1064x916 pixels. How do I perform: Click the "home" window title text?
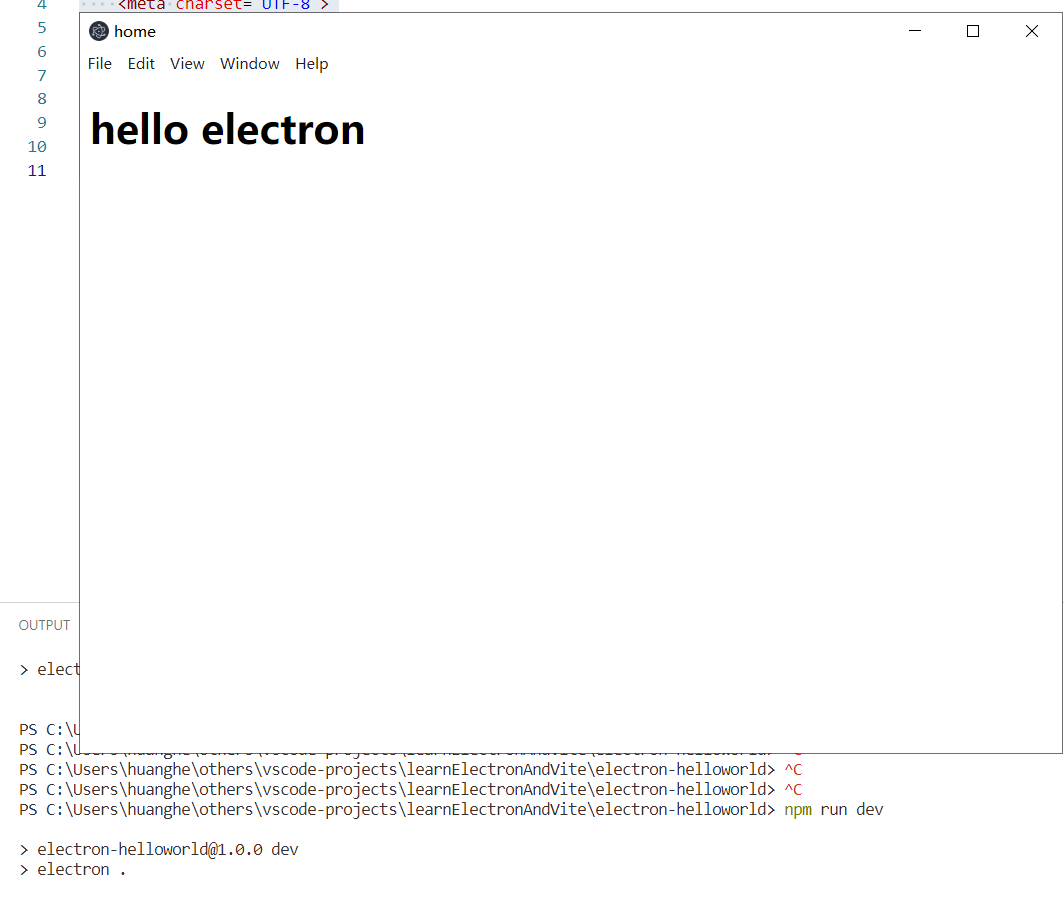coord(135,31)
